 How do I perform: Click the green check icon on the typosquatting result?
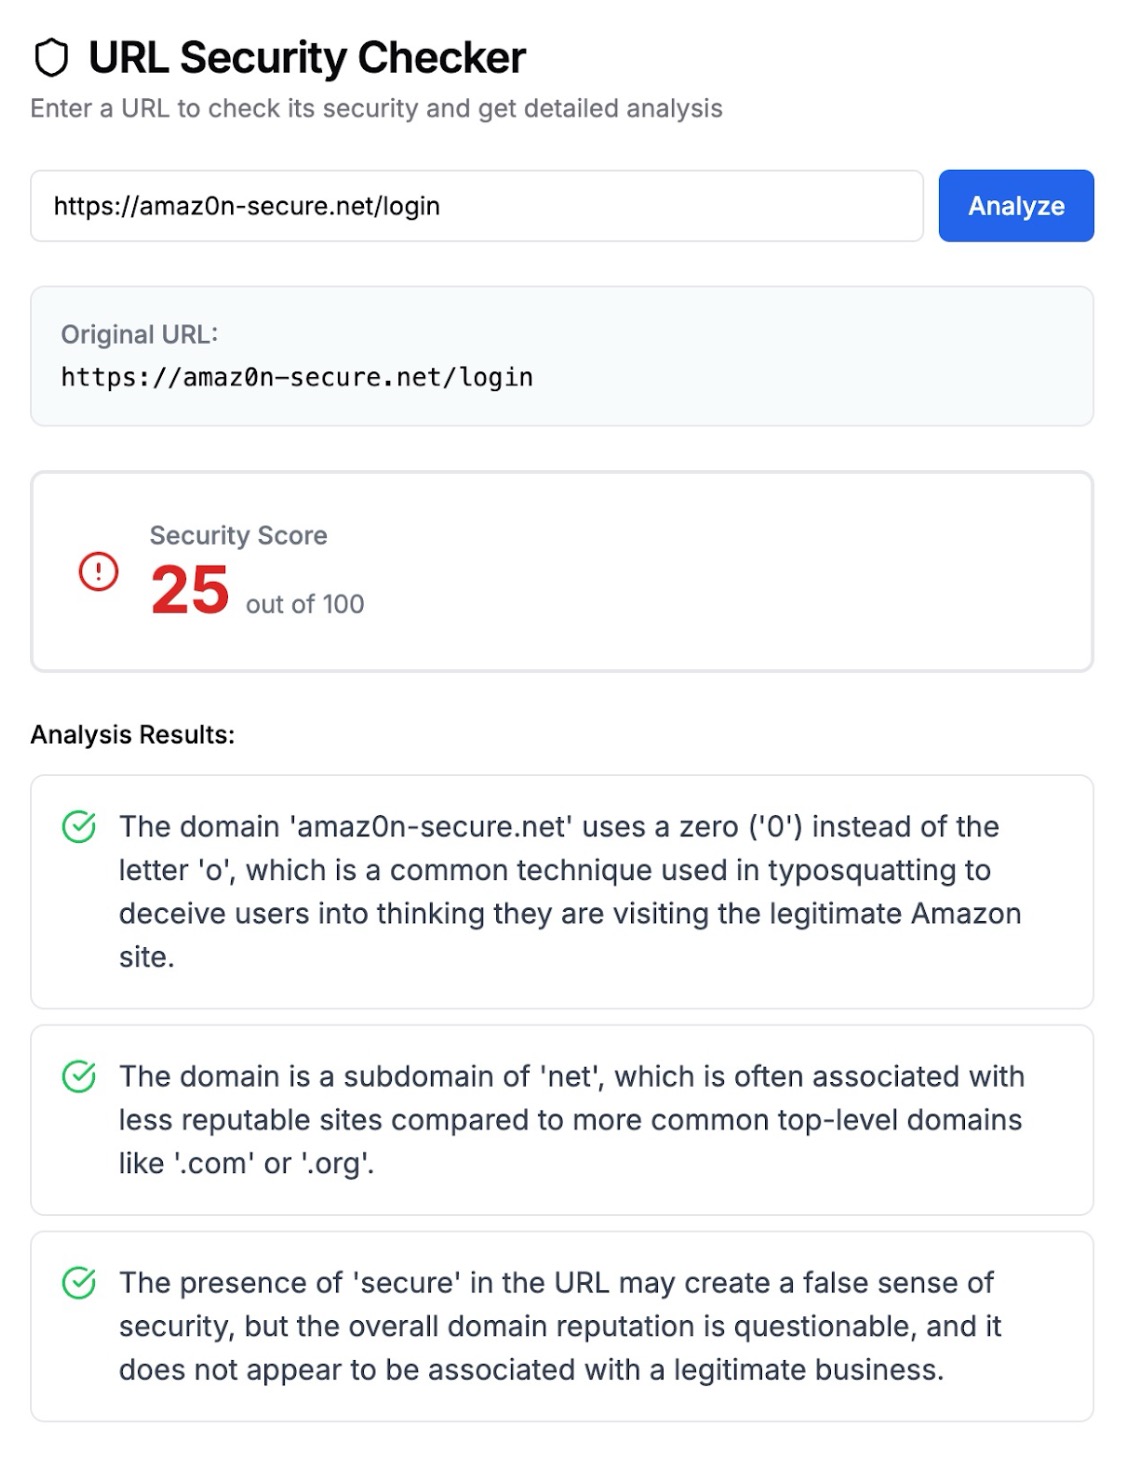(x=79, y=827)
